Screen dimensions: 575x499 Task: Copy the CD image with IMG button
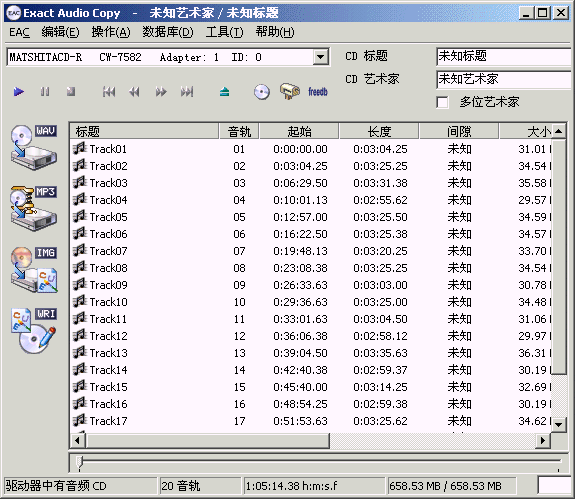pyautogui.click(x=33, y=269)
